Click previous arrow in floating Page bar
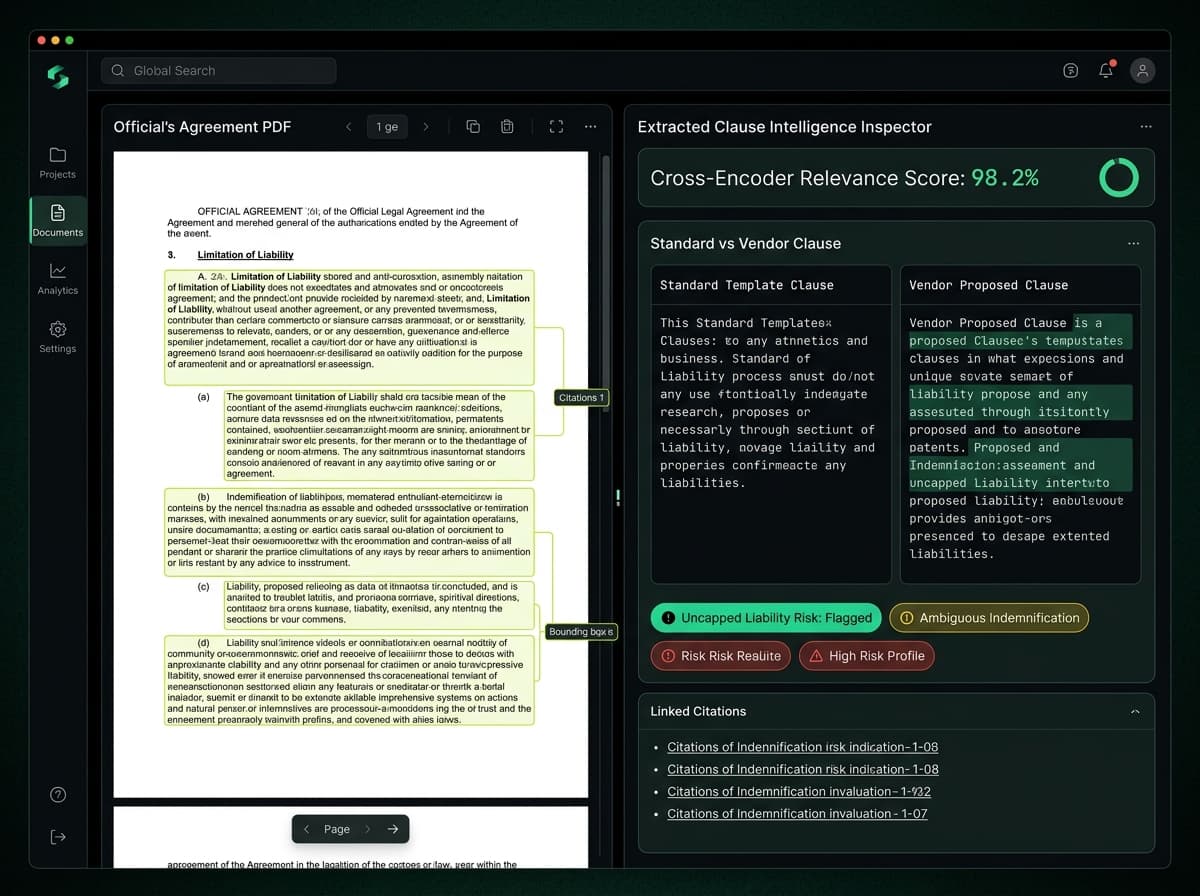Image resolution: width=1200 pixels, height=896 pixels. (x=306, y=829)
